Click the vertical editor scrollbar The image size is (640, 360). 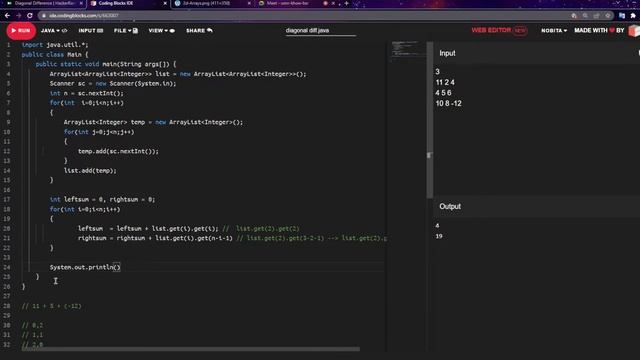(429, 120)
